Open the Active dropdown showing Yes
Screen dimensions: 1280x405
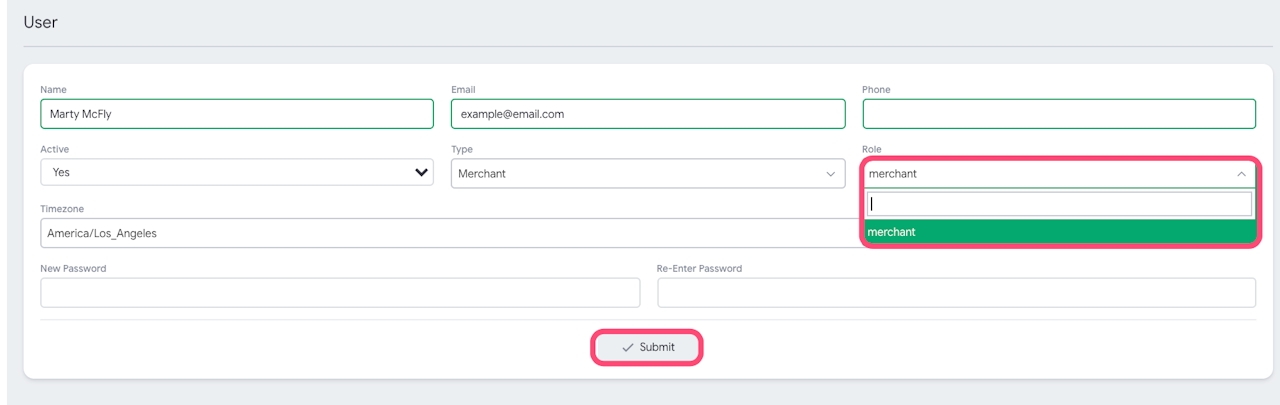pos(236,173)
